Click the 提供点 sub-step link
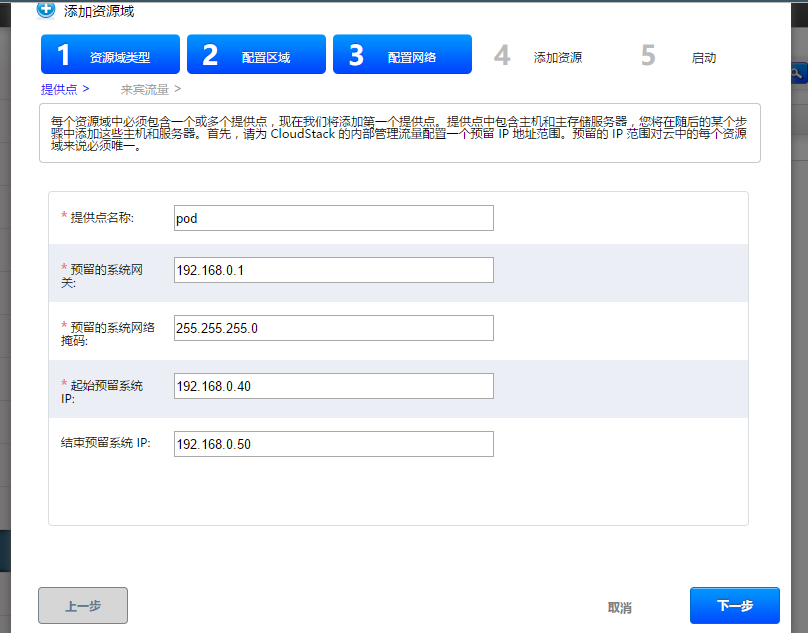Viewport: 808px width, 633px height. click(66, 89)
